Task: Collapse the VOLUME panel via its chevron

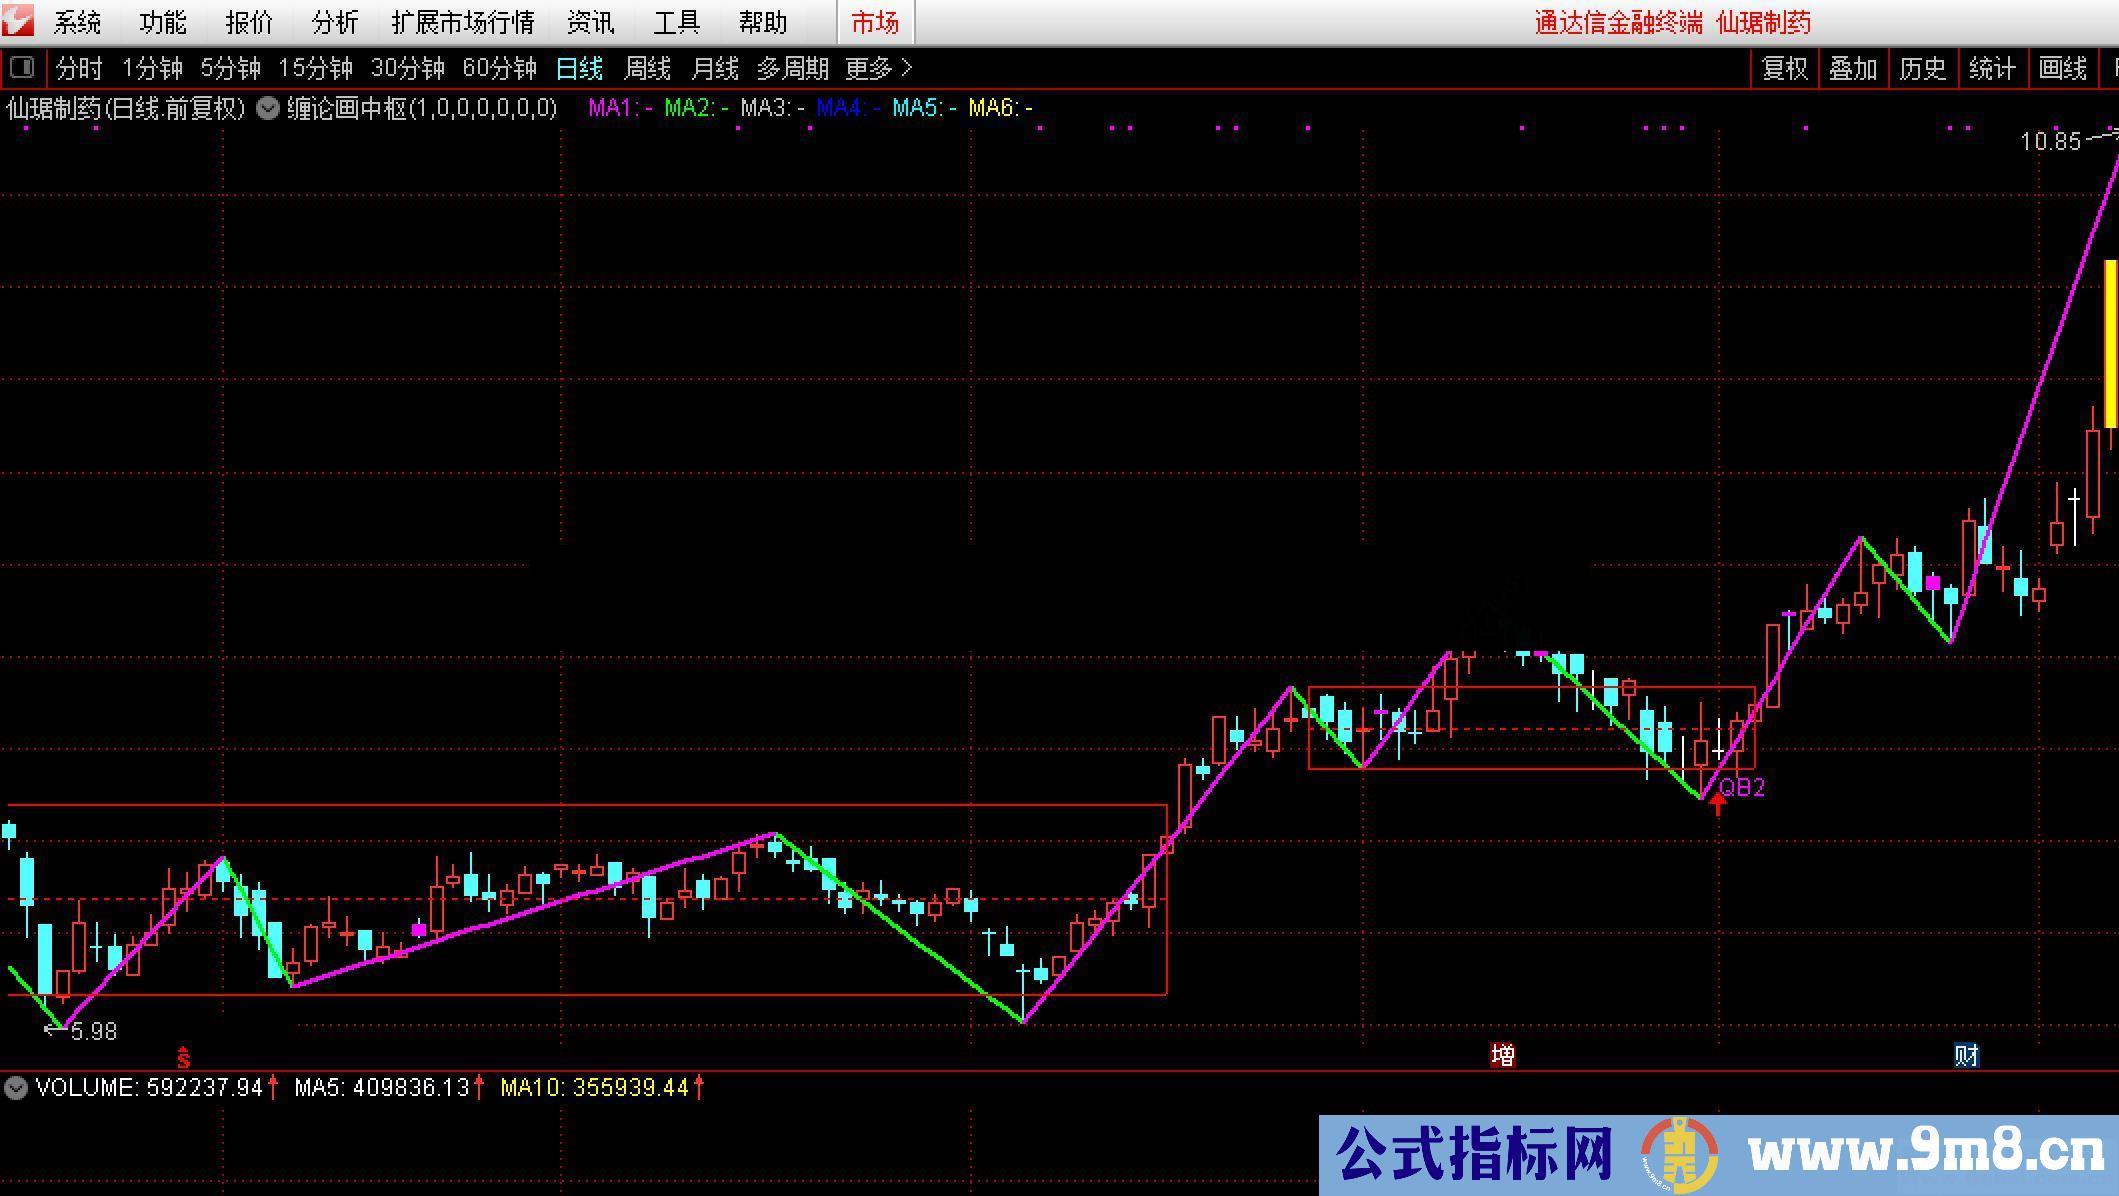Action: click(x=15, y=1088)
